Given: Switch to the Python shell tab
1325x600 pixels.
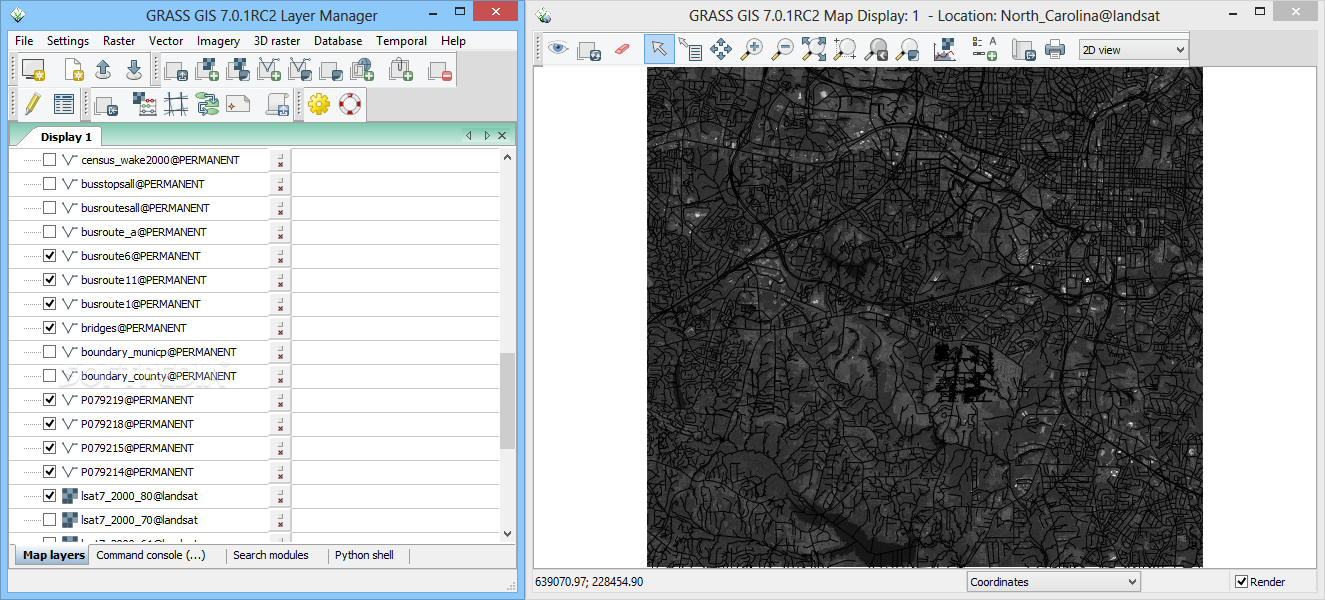Looking at the screenshot, I should (x=364, y=555).
